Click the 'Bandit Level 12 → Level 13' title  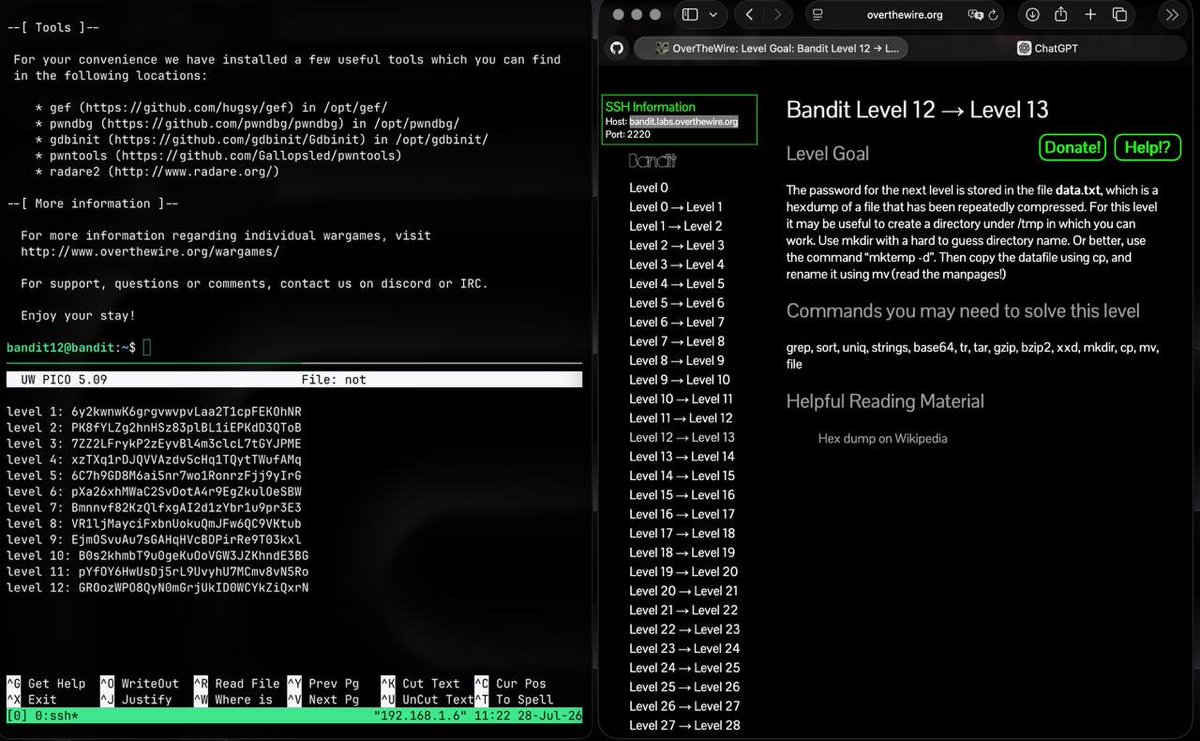[917, 110]
